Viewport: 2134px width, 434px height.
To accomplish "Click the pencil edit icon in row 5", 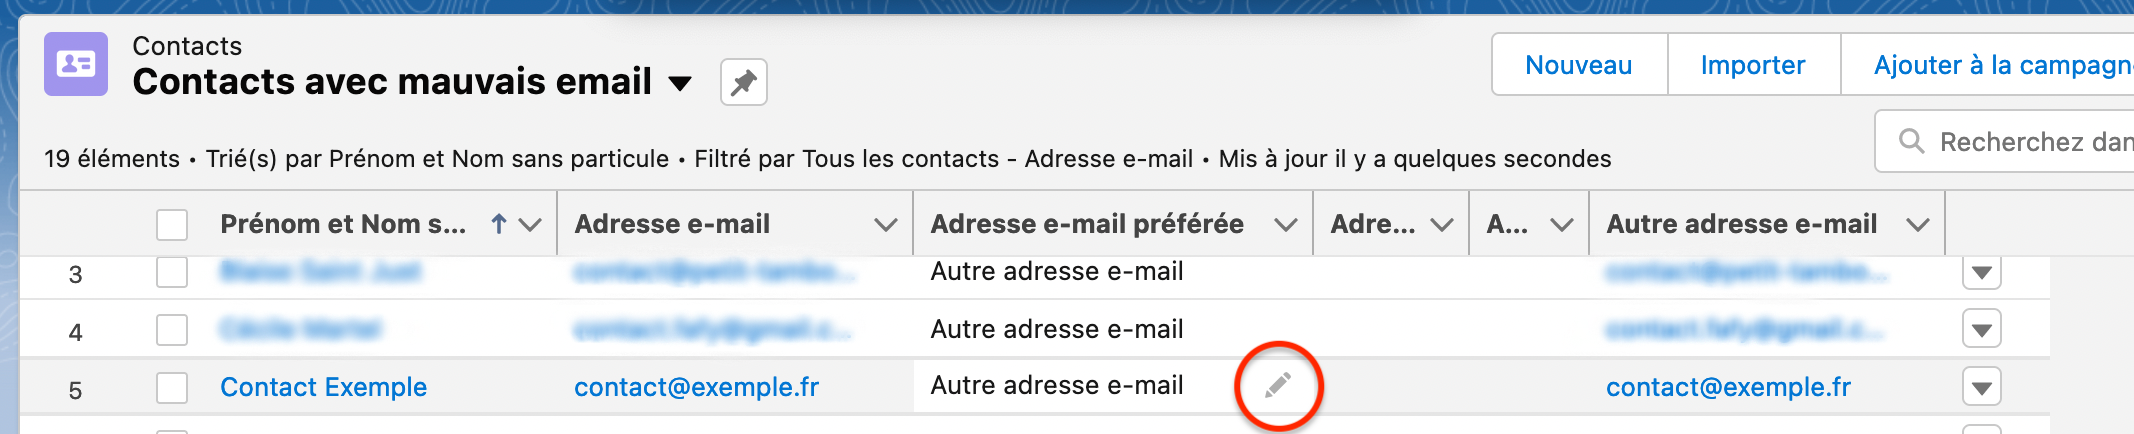I will pyautogui.click(x=1278, y=385).
